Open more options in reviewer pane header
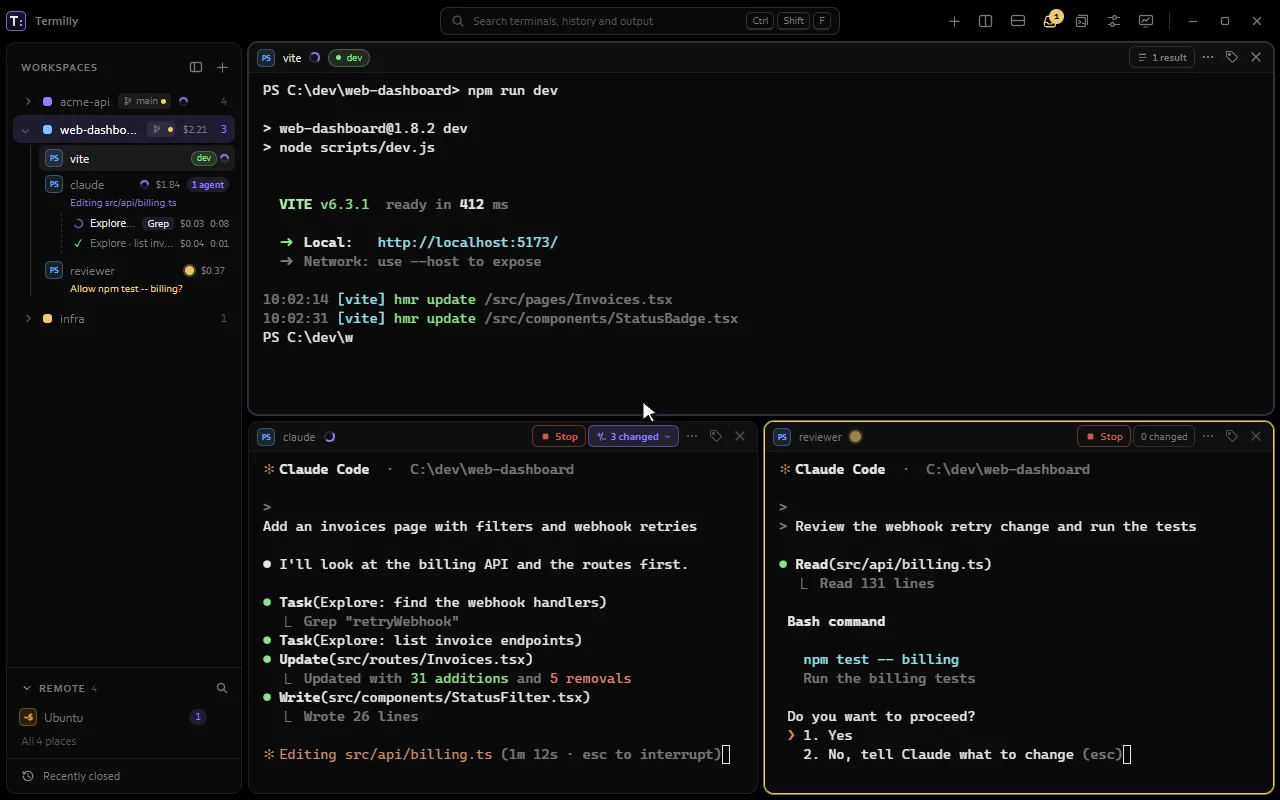This screenshot has width=1280, height=800. [x=1208, y=436]
